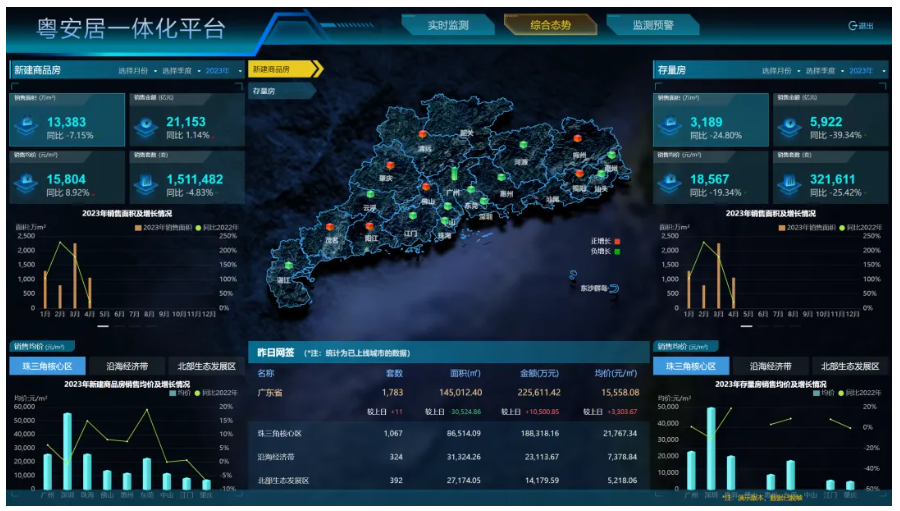Viewport: 900px width, 511px height.
Task: Select 北部生态发展区 under right 销售均价
Action: coord(850,366)
